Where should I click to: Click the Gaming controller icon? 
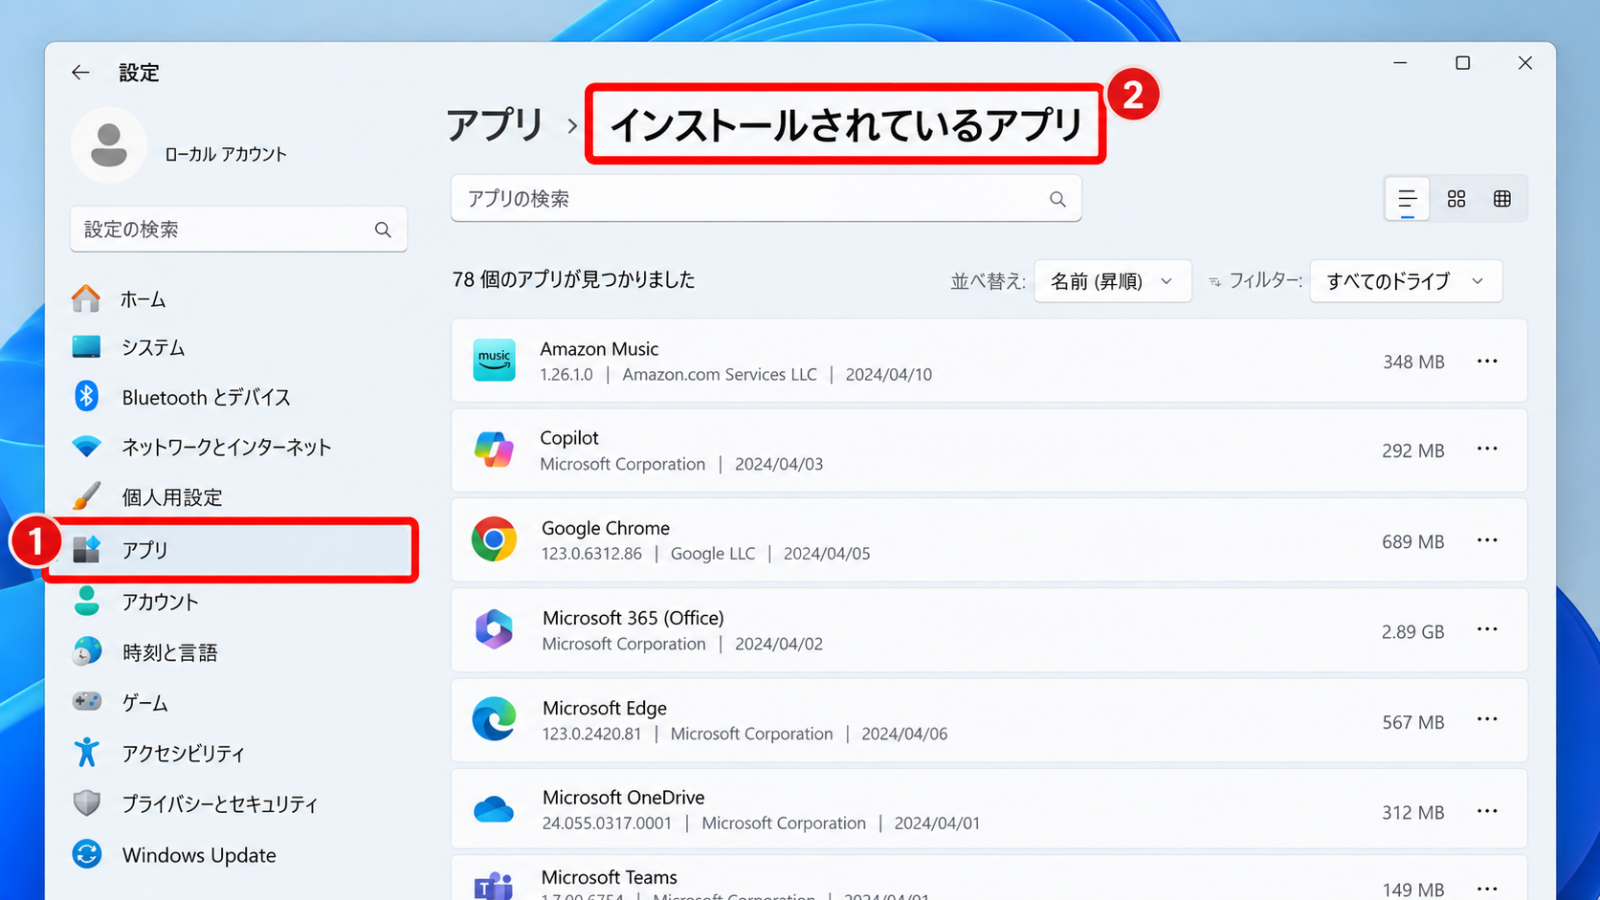[86, 702]
